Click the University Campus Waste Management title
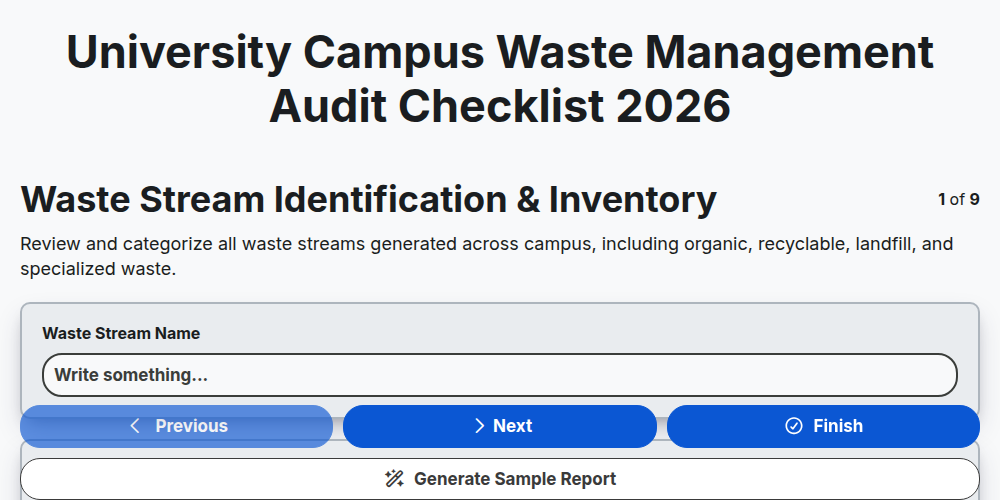This screenshot has width=1000, height=500. tap(500, 52)
